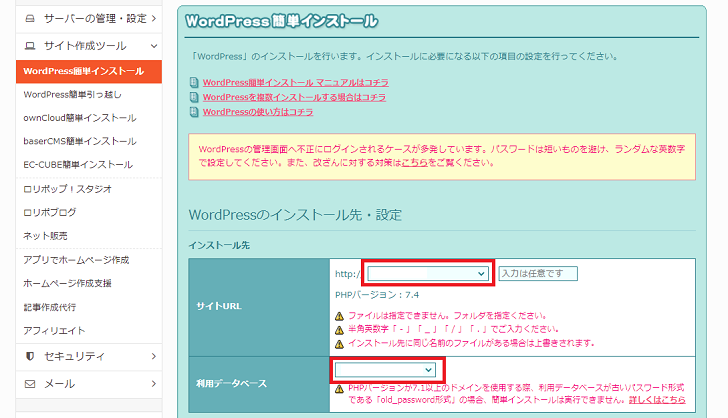Viewport: 728px width, 418px height.
Task: Click the セキュリティ menu label
Action: click(74, 356)
